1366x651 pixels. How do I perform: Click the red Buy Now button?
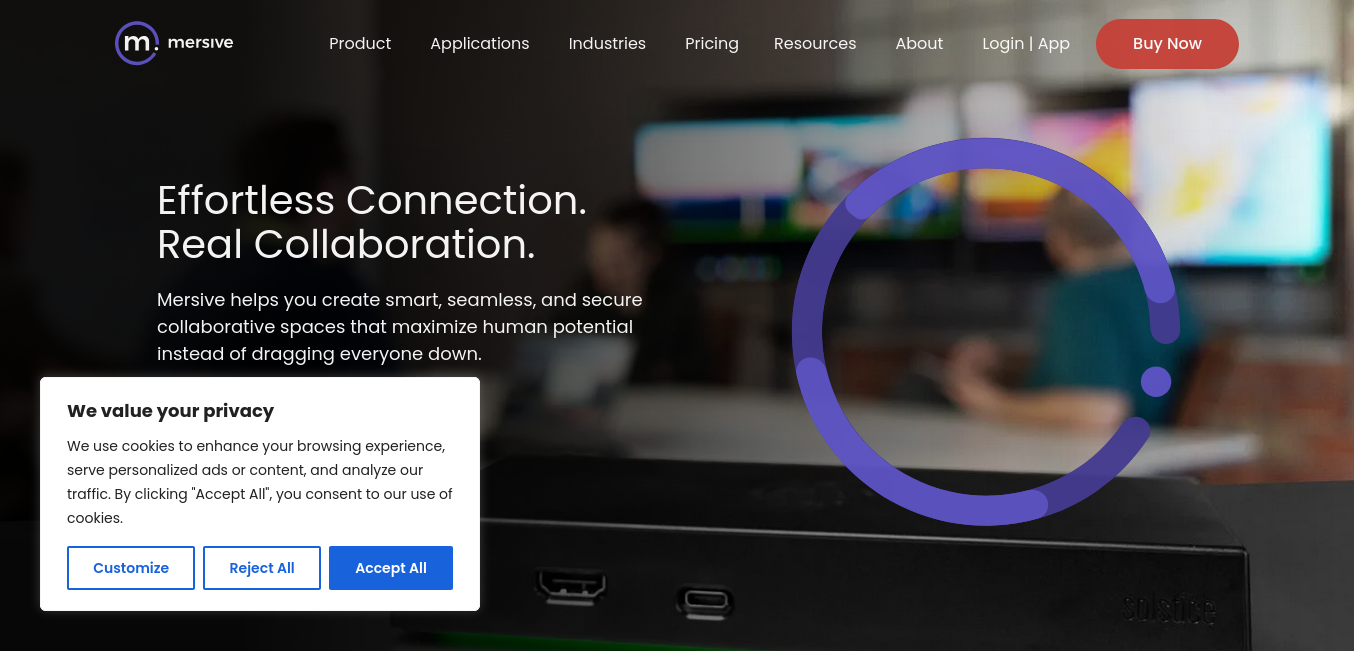pyautogui.click(x=1167, y=44)
